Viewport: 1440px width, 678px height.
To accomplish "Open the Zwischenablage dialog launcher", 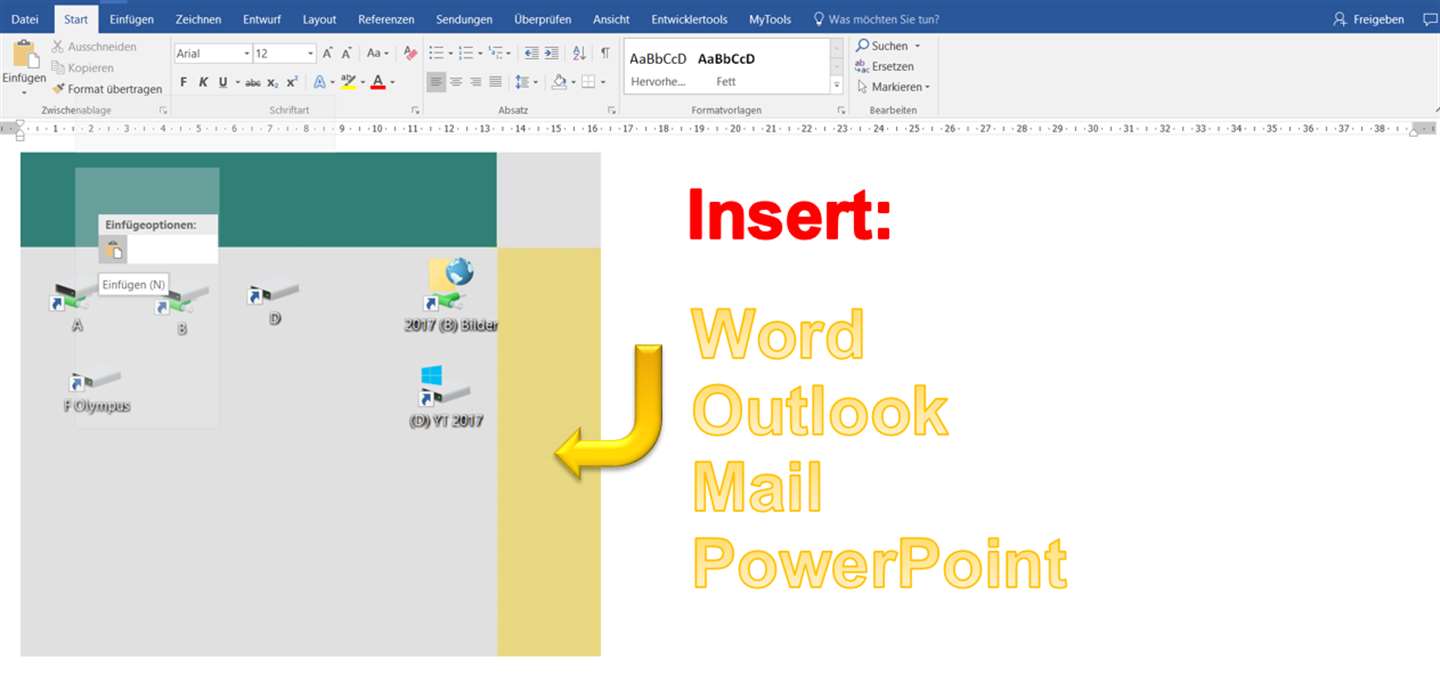I will point(163,110).
